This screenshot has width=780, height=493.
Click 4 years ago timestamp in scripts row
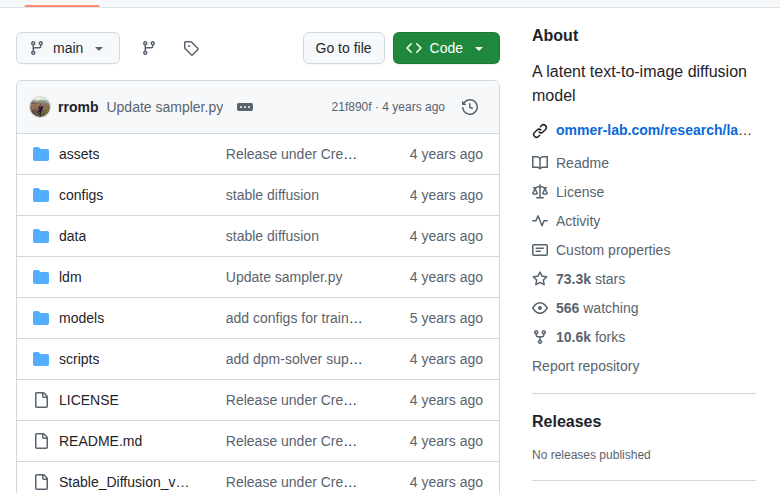(x=446, y=359)
